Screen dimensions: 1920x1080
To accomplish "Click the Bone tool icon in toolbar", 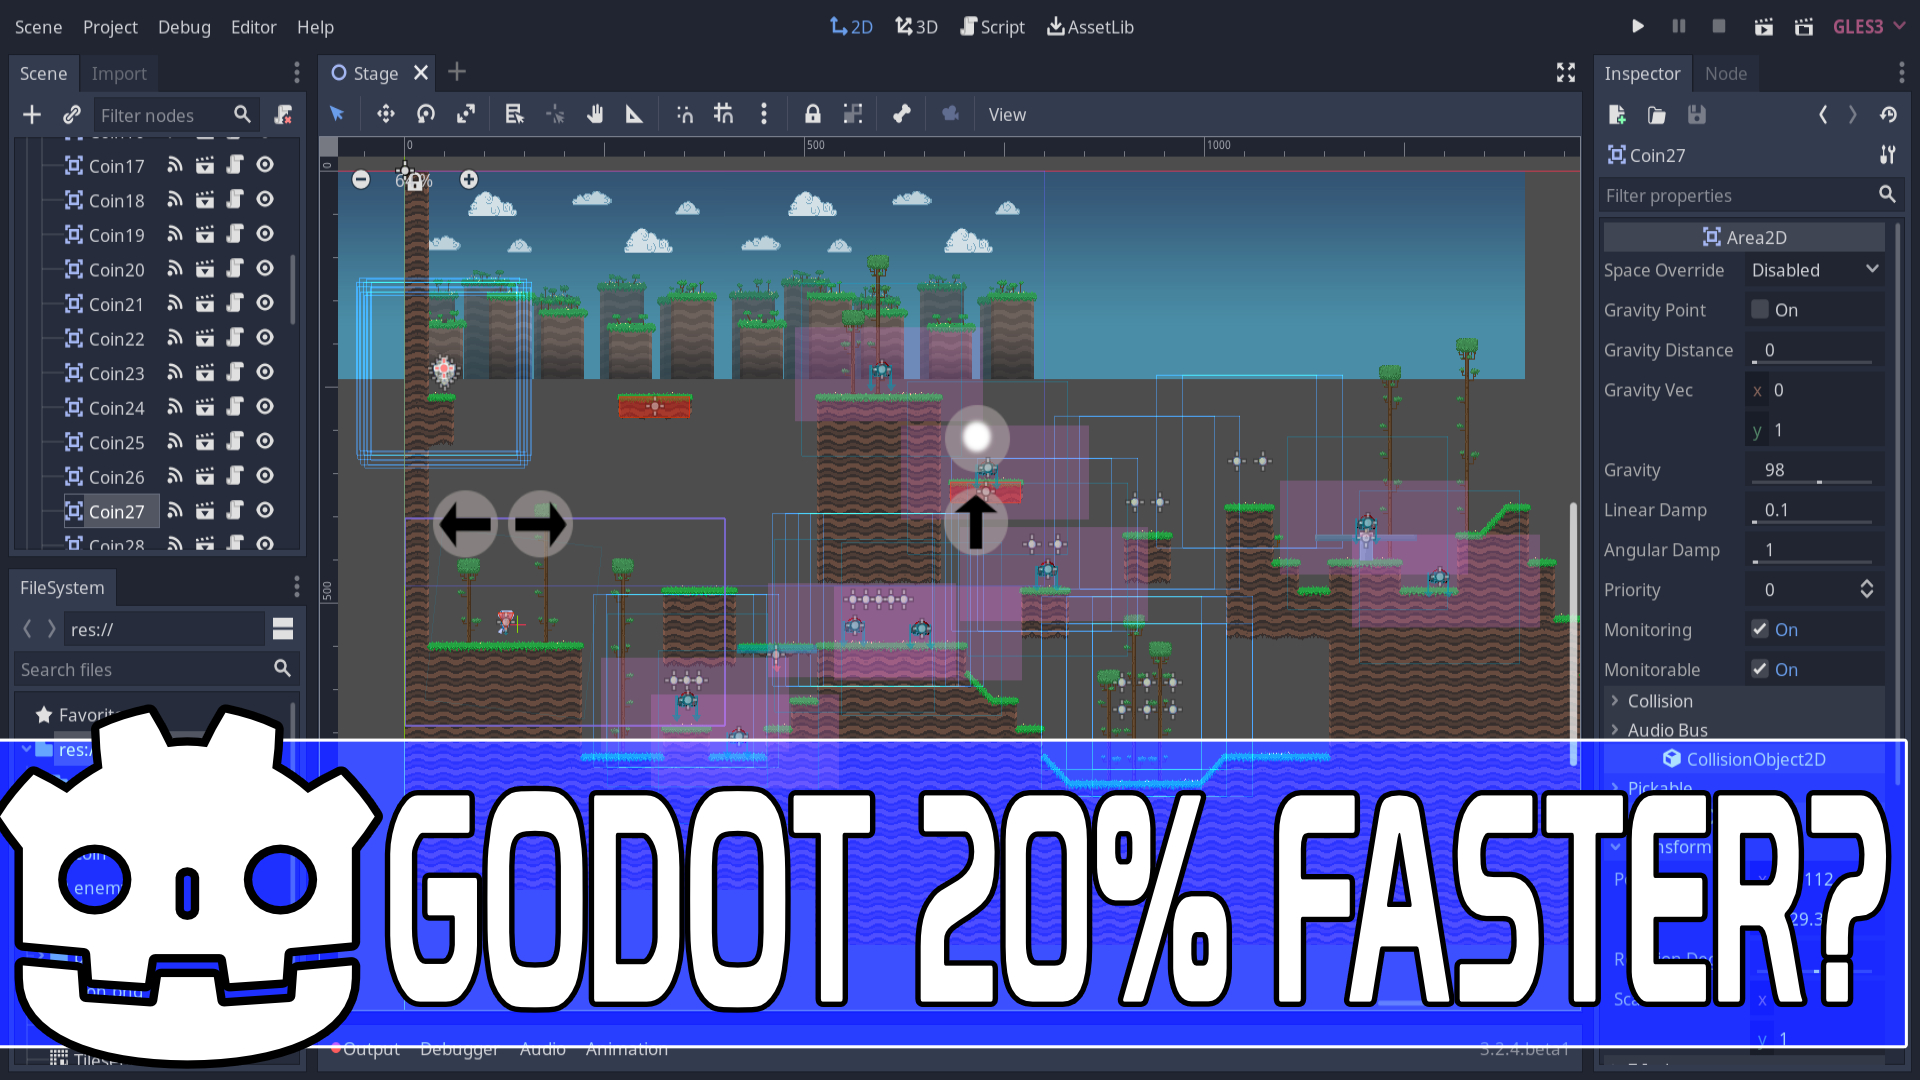I will 901,115.
